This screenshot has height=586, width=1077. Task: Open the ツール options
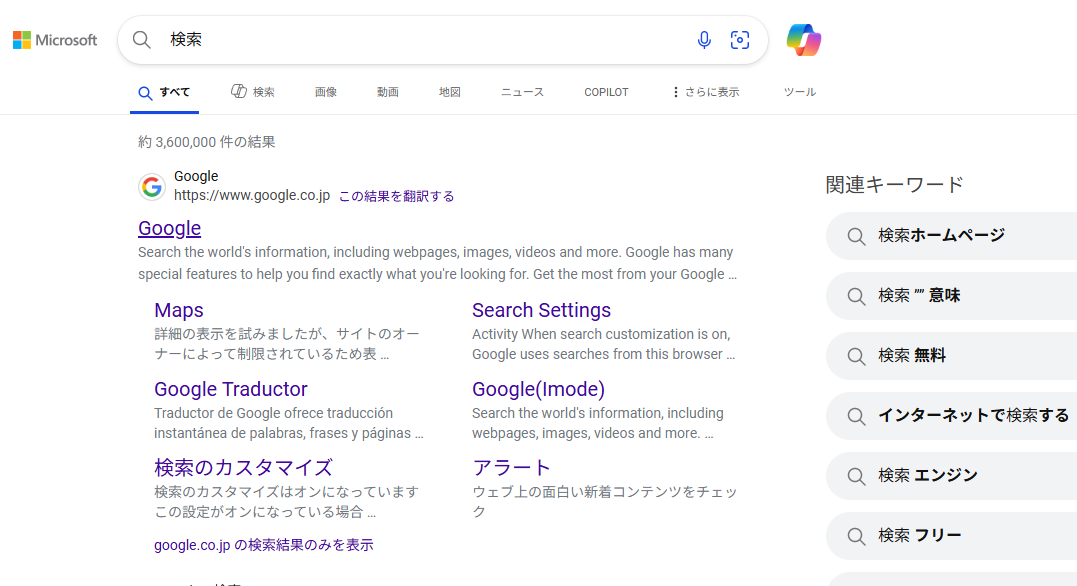click(x=800, y=92)
